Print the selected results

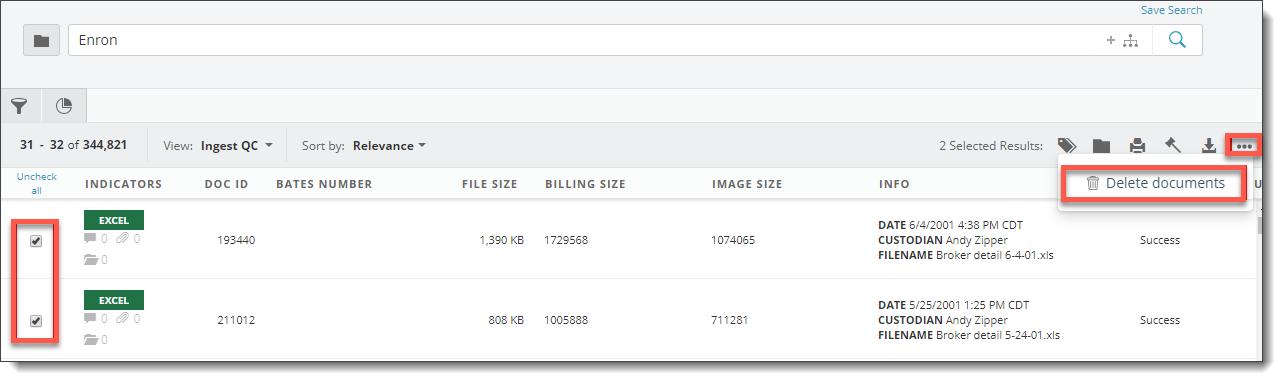tap(1137, 146)
